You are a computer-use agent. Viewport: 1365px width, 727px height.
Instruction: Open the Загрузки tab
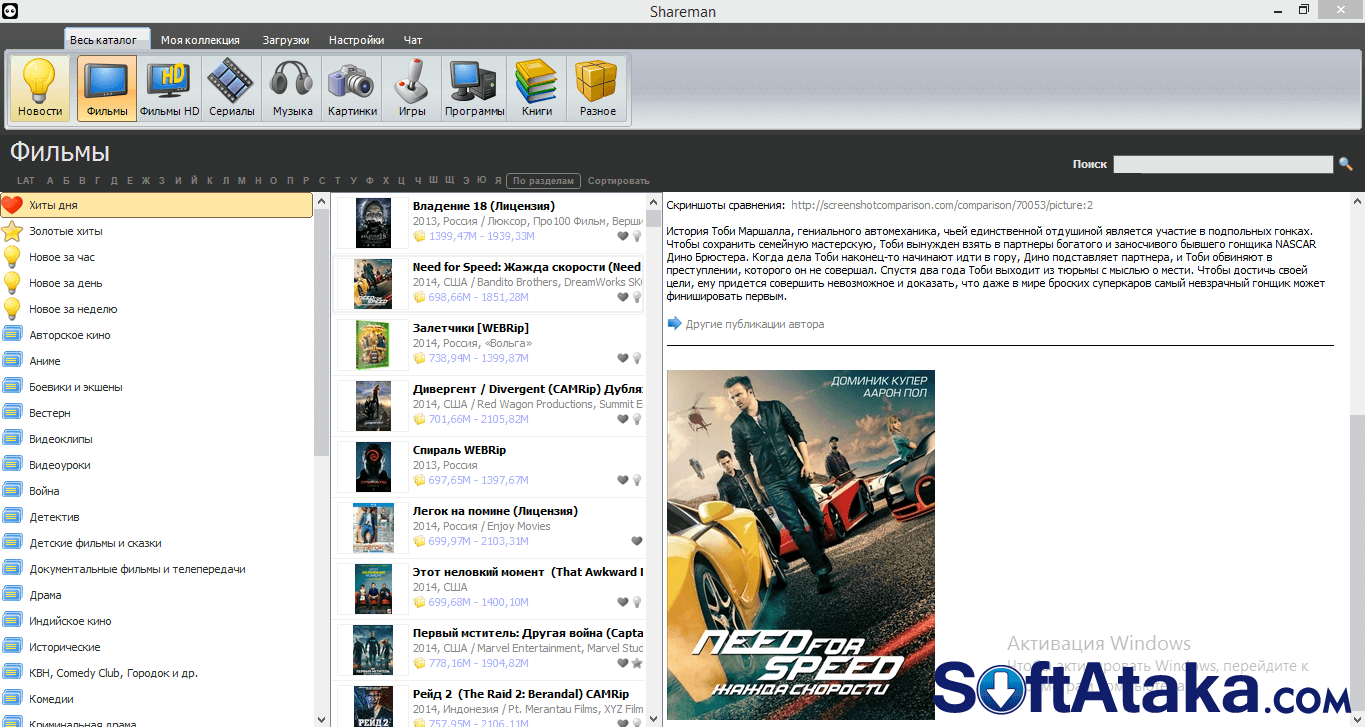(286, 40)
